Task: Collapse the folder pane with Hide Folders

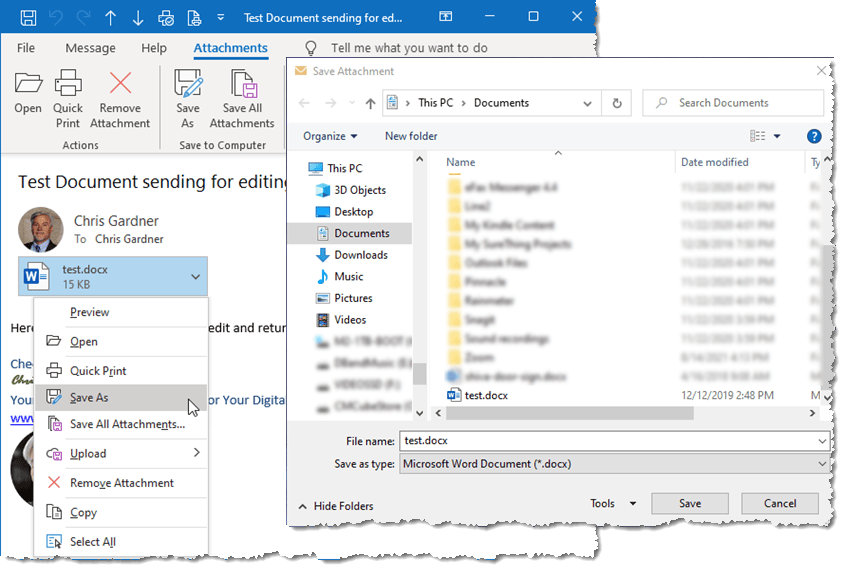Action: [x=335, y=506]
